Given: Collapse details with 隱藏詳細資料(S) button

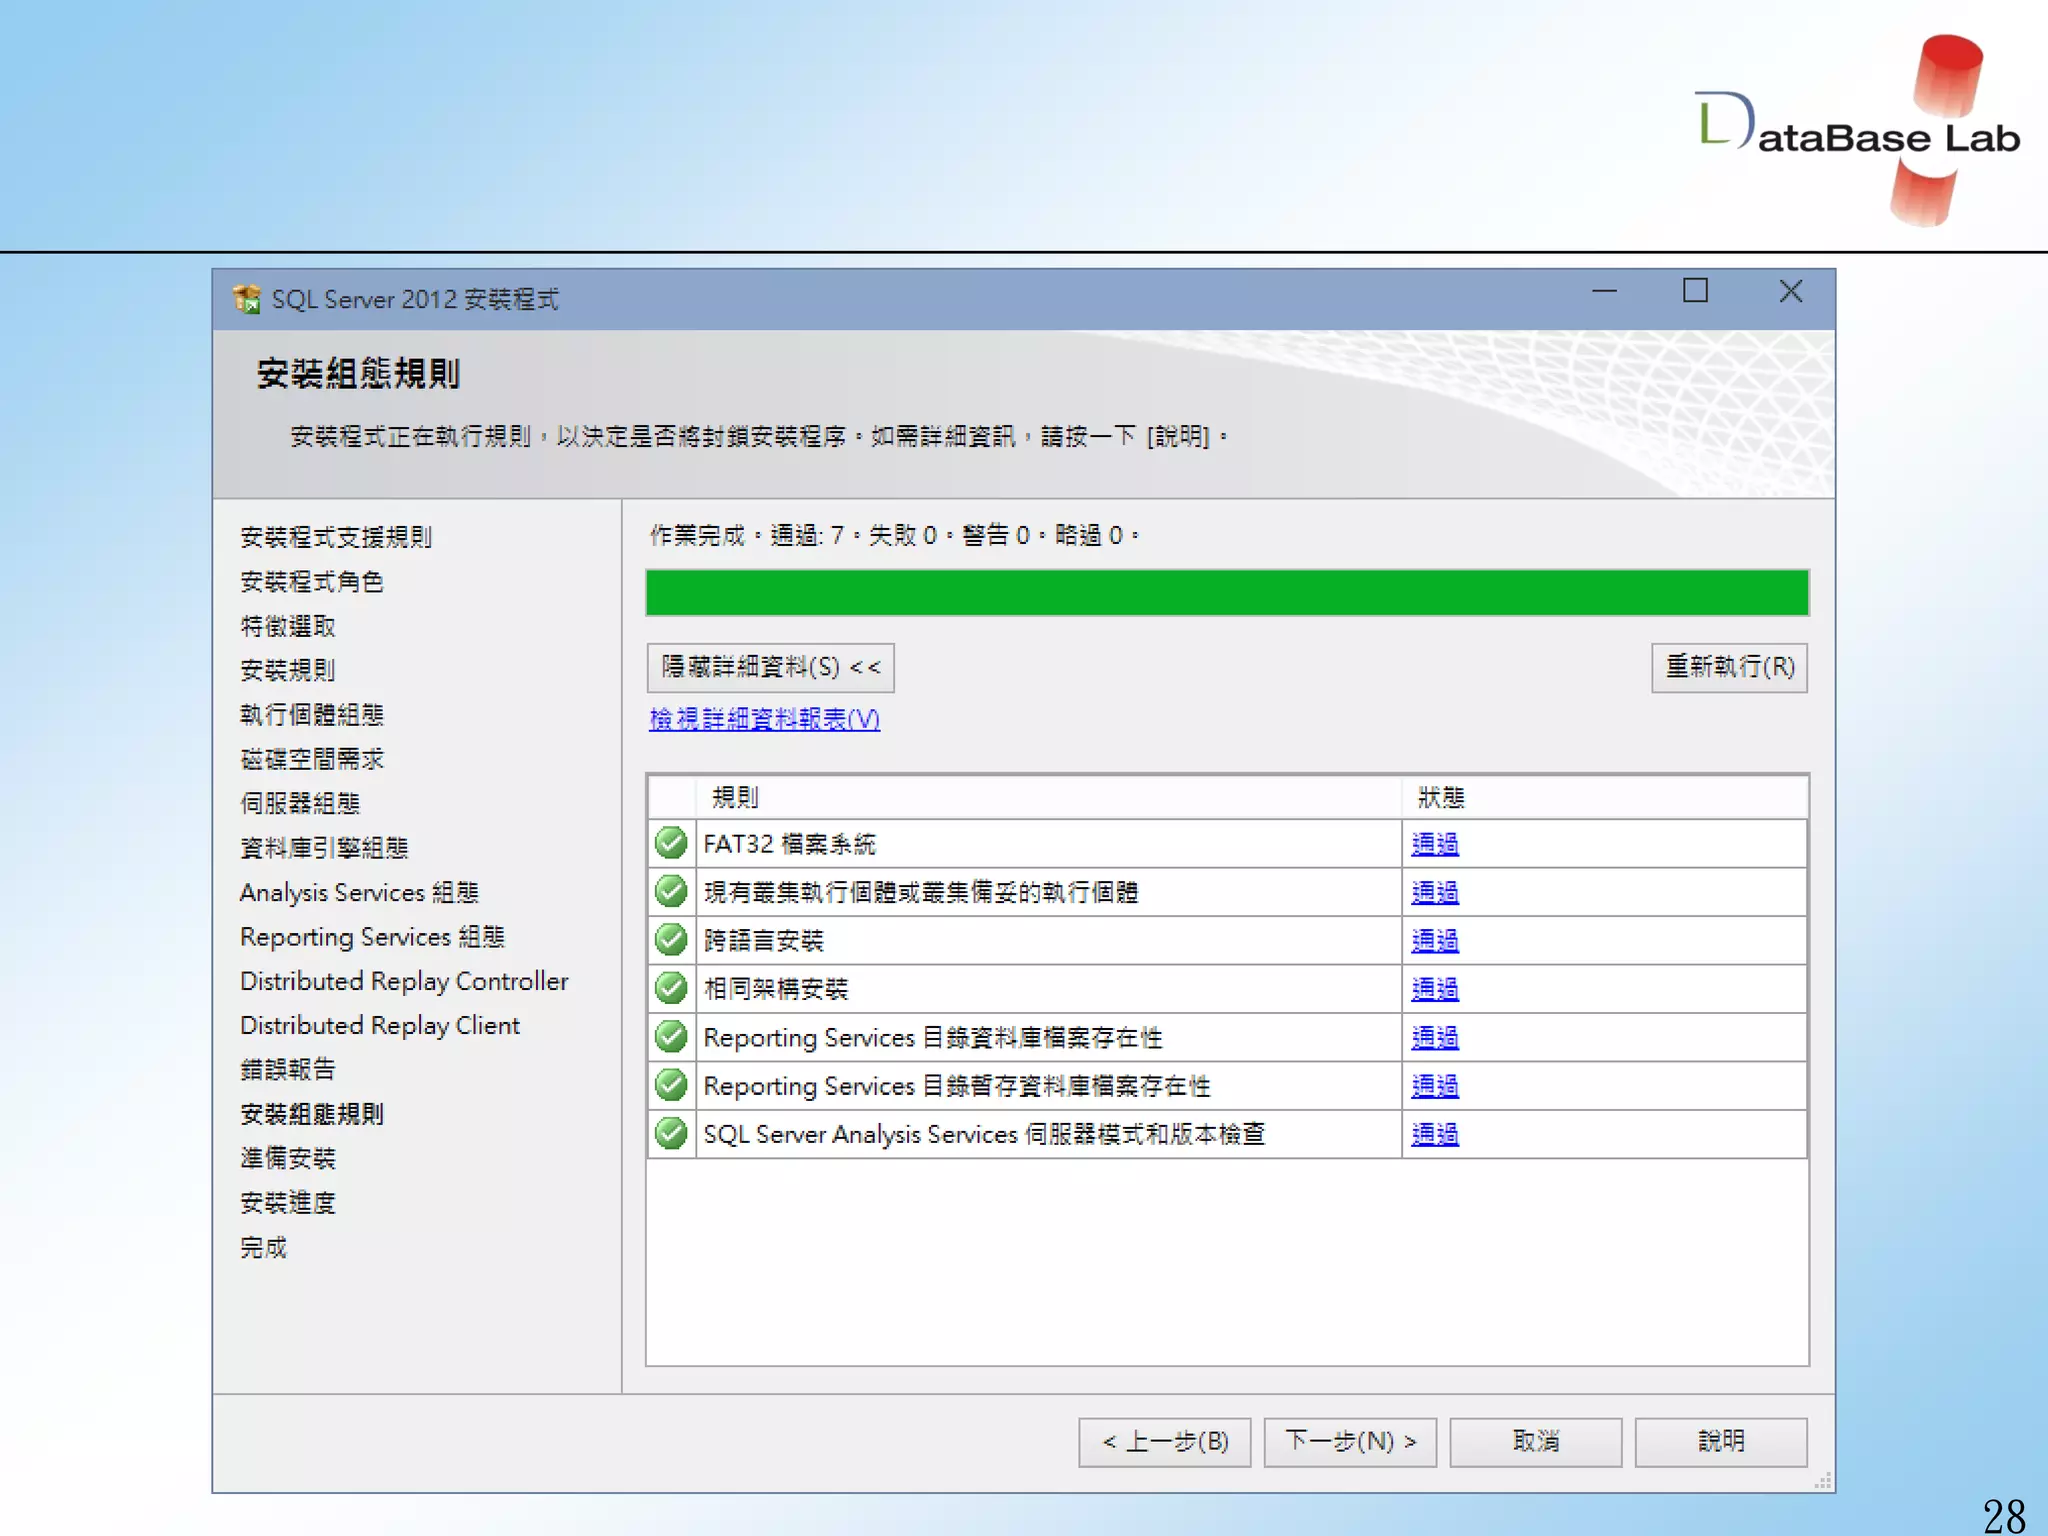Looking at the screenshot, I should point(770,667).
